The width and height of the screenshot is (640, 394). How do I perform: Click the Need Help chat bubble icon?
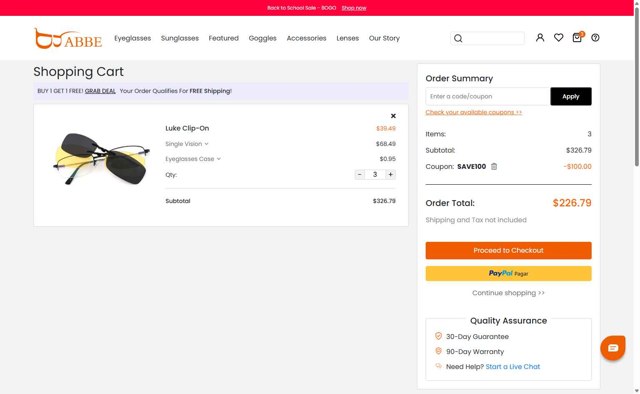(x=439, y=366)
